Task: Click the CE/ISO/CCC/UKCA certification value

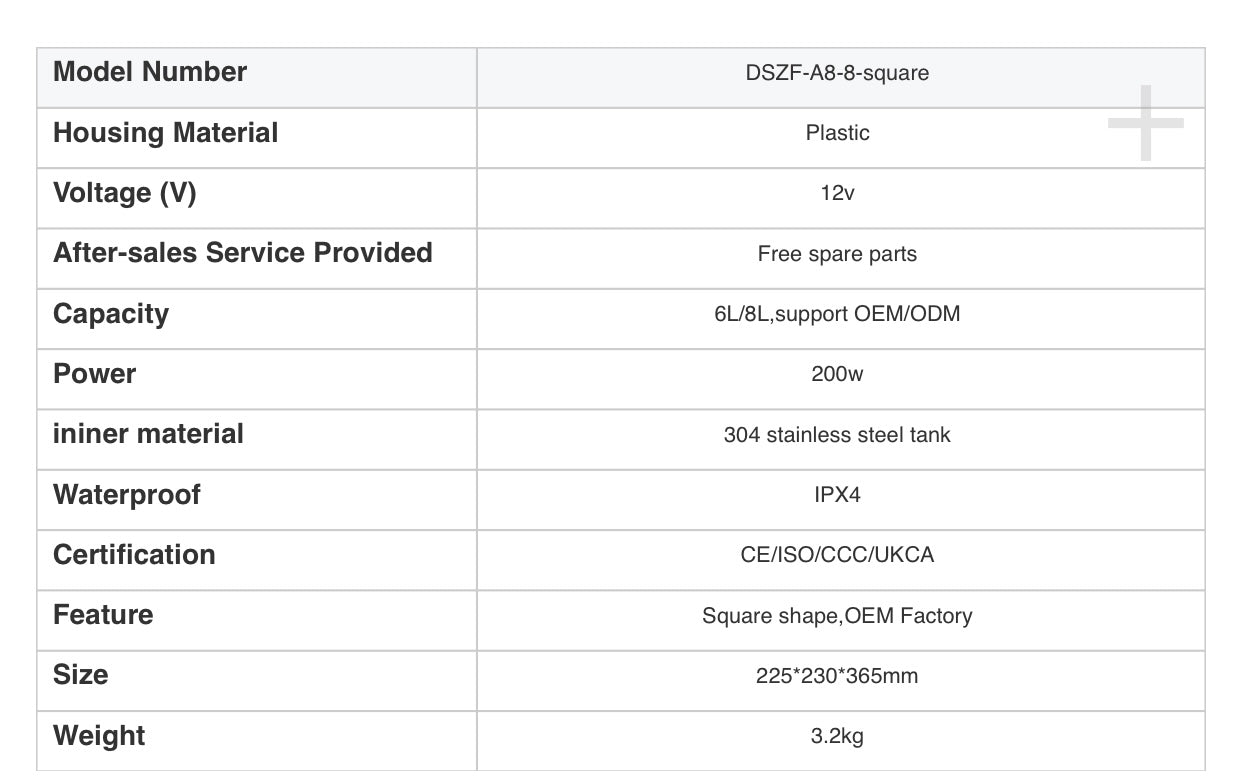Action: (837, 555)
